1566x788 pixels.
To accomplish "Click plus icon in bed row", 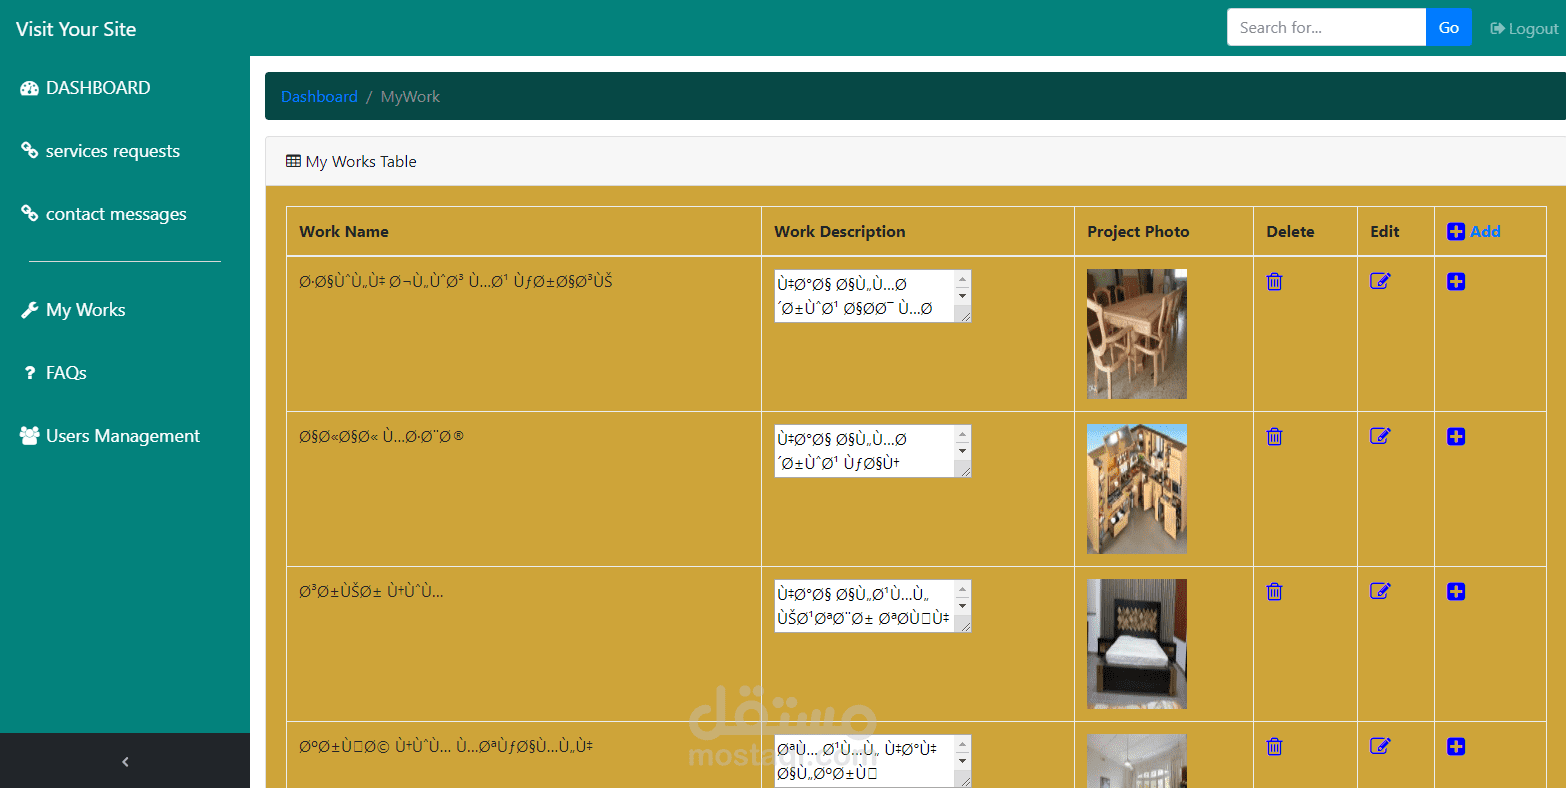I will tap(1456, 592).
